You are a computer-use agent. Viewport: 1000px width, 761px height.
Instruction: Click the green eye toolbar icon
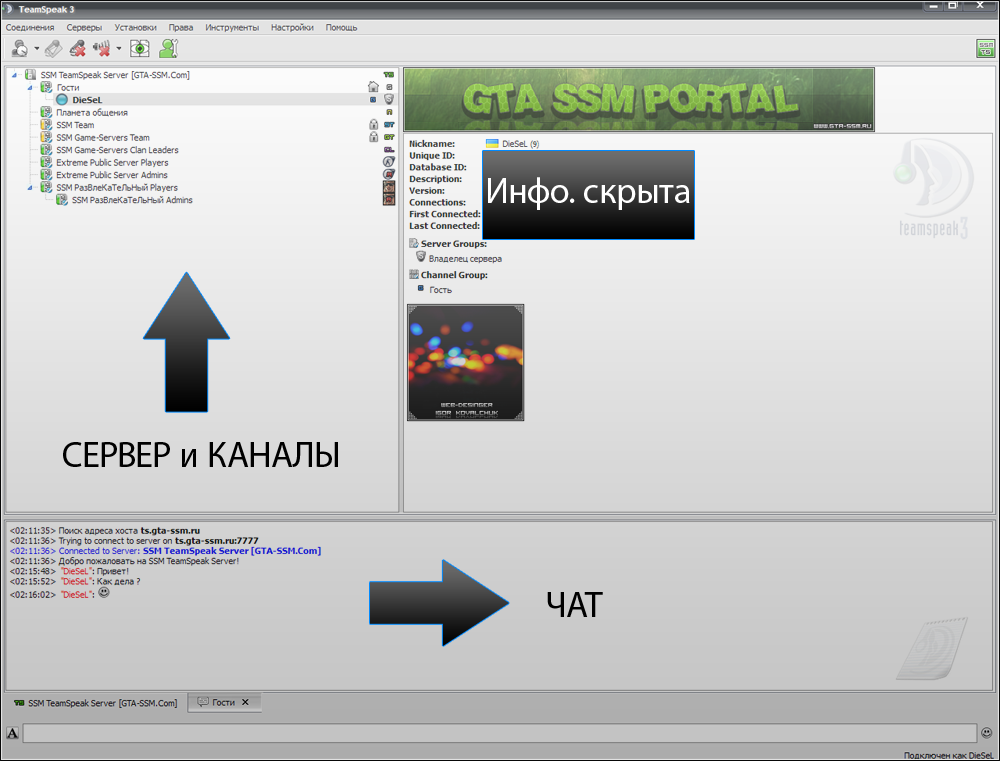140,48
